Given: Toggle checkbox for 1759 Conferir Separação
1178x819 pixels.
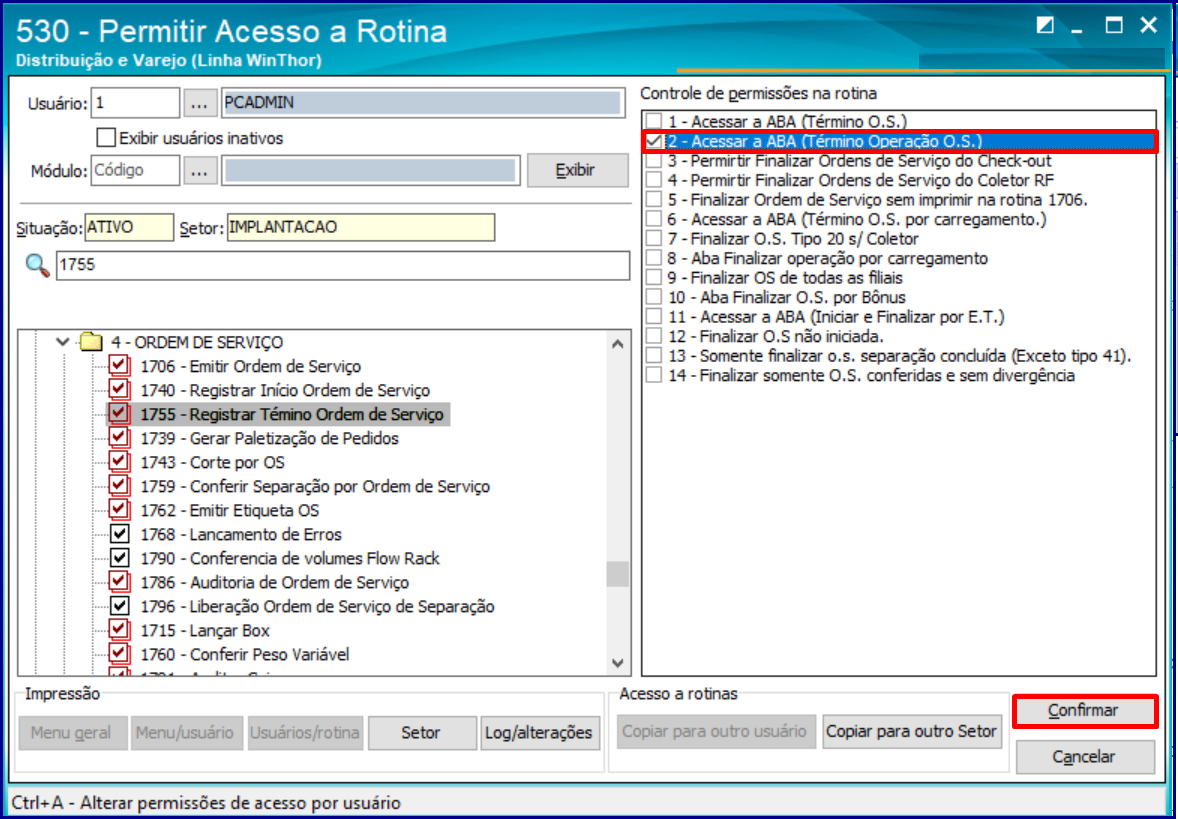Looking at the screenshot, I should [119, 486].
